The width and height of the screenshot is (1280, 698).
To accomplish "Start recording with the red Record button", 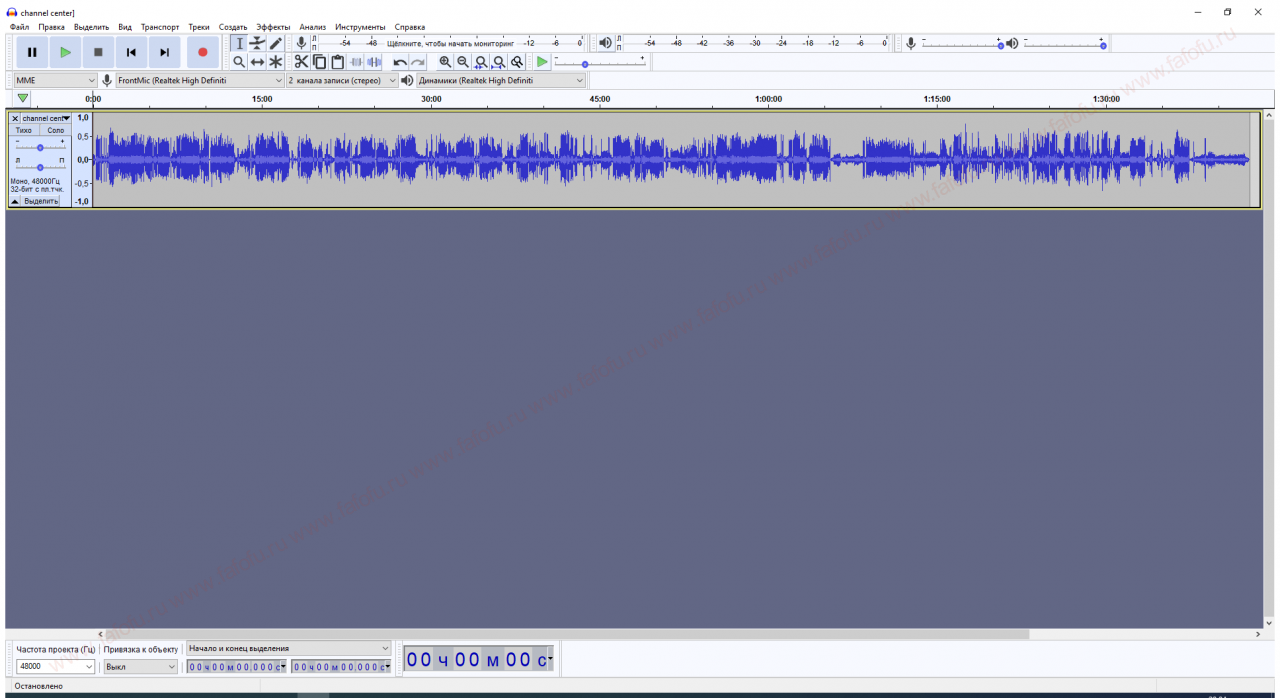I will tap(203, 52).
